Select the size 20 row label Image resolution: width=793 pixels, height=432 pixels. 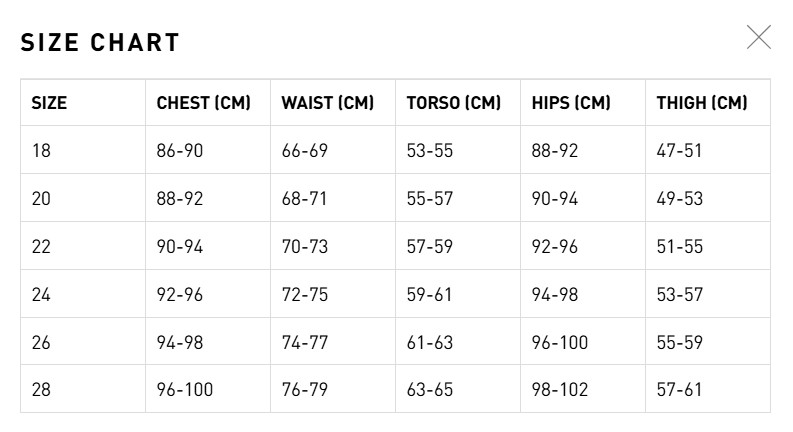(x=41, y=199)
